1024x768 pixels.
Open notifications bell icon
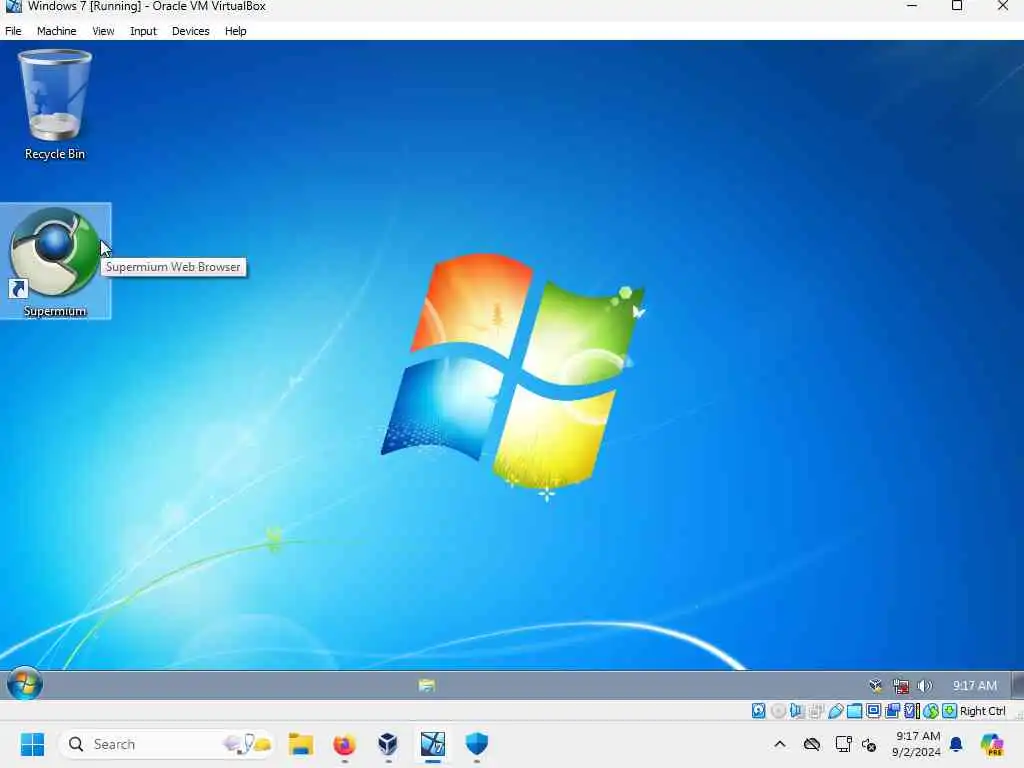(956, 744)
